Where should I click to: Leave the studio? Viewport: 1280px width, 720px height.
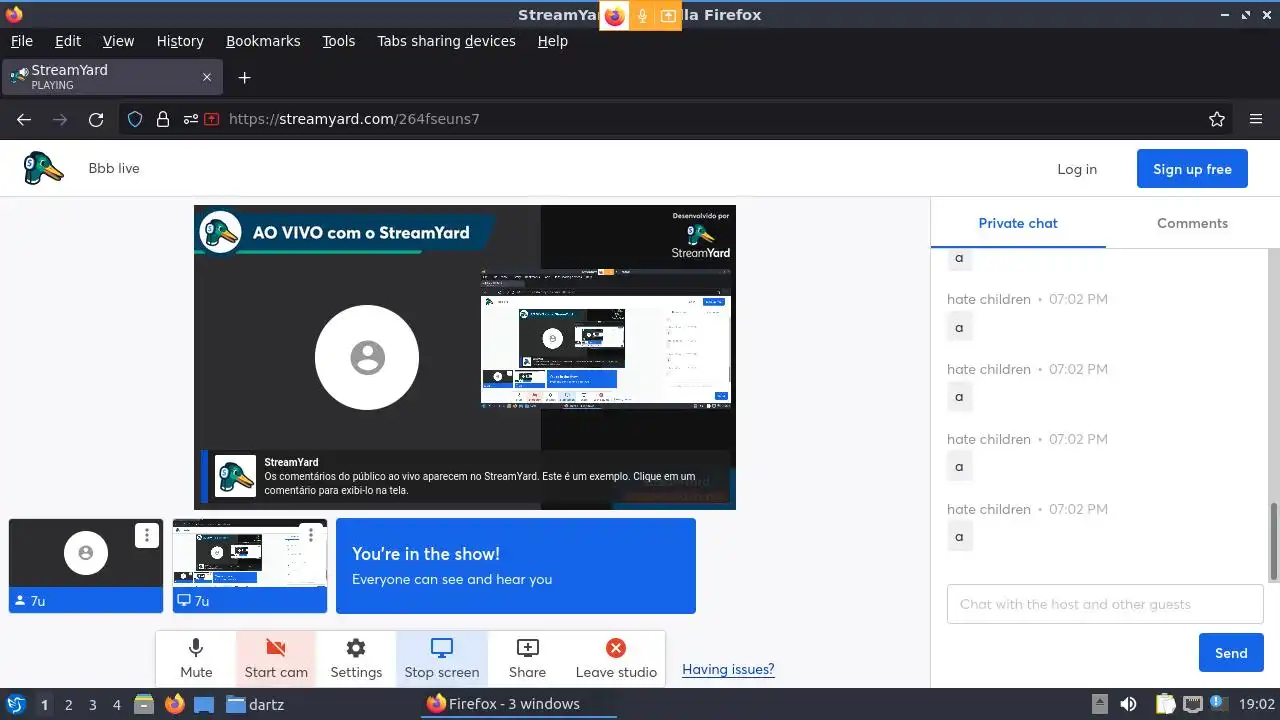coord(616,659)
